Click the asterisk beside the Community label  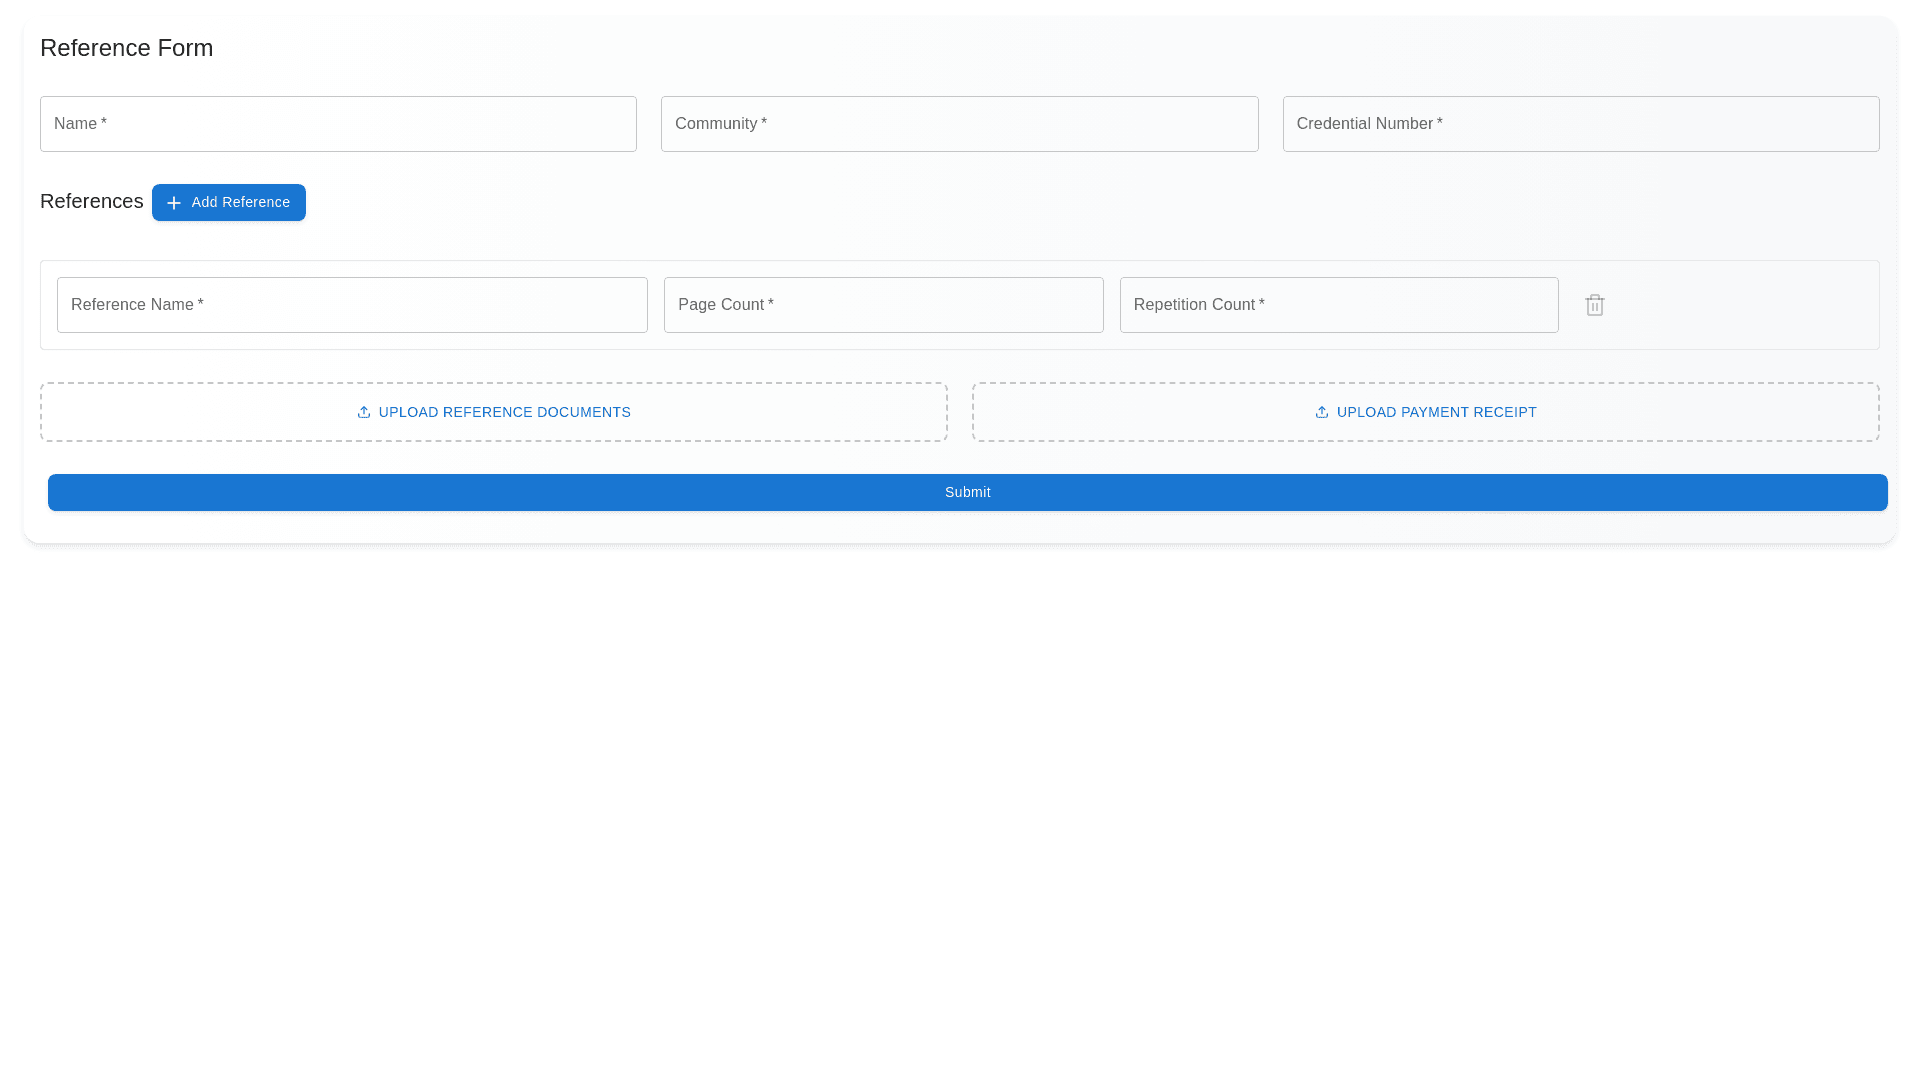pos(764,123)
